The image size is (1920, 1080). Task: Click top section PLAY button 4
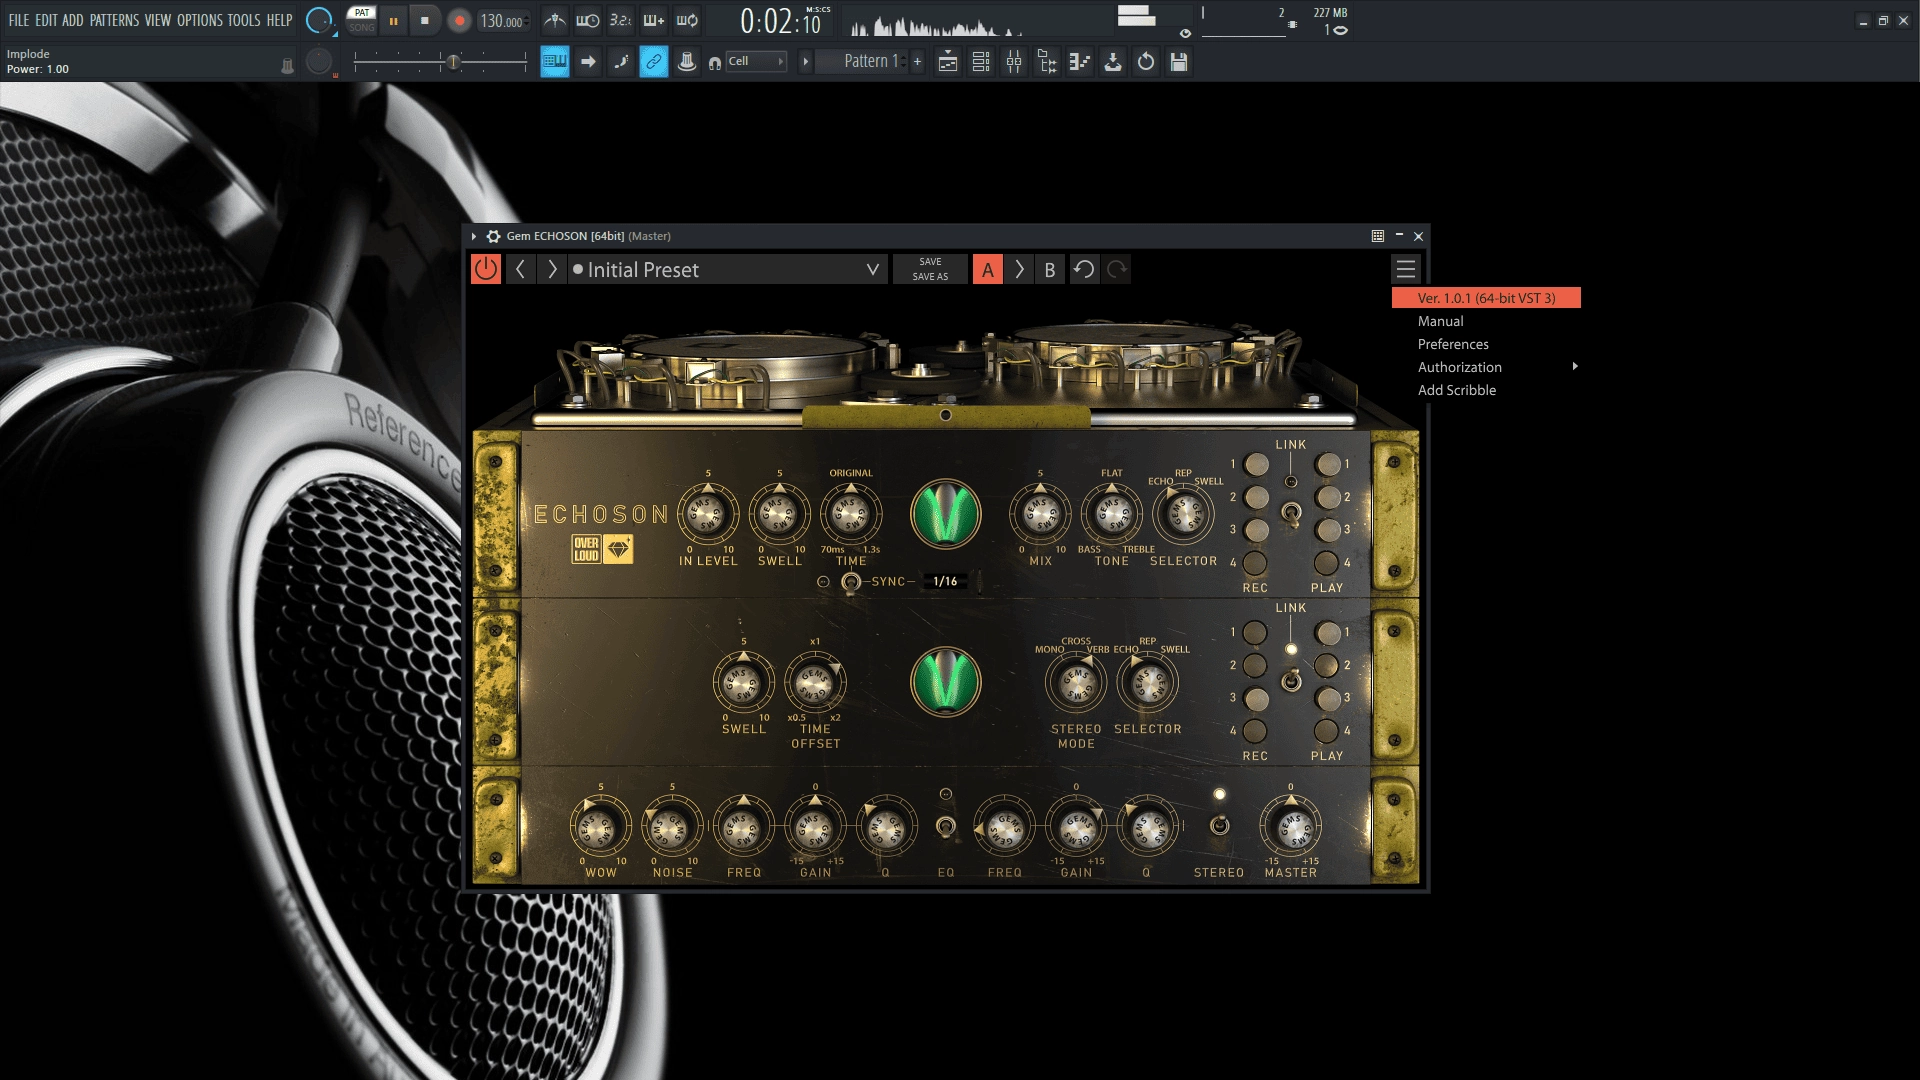(1326, 563)
